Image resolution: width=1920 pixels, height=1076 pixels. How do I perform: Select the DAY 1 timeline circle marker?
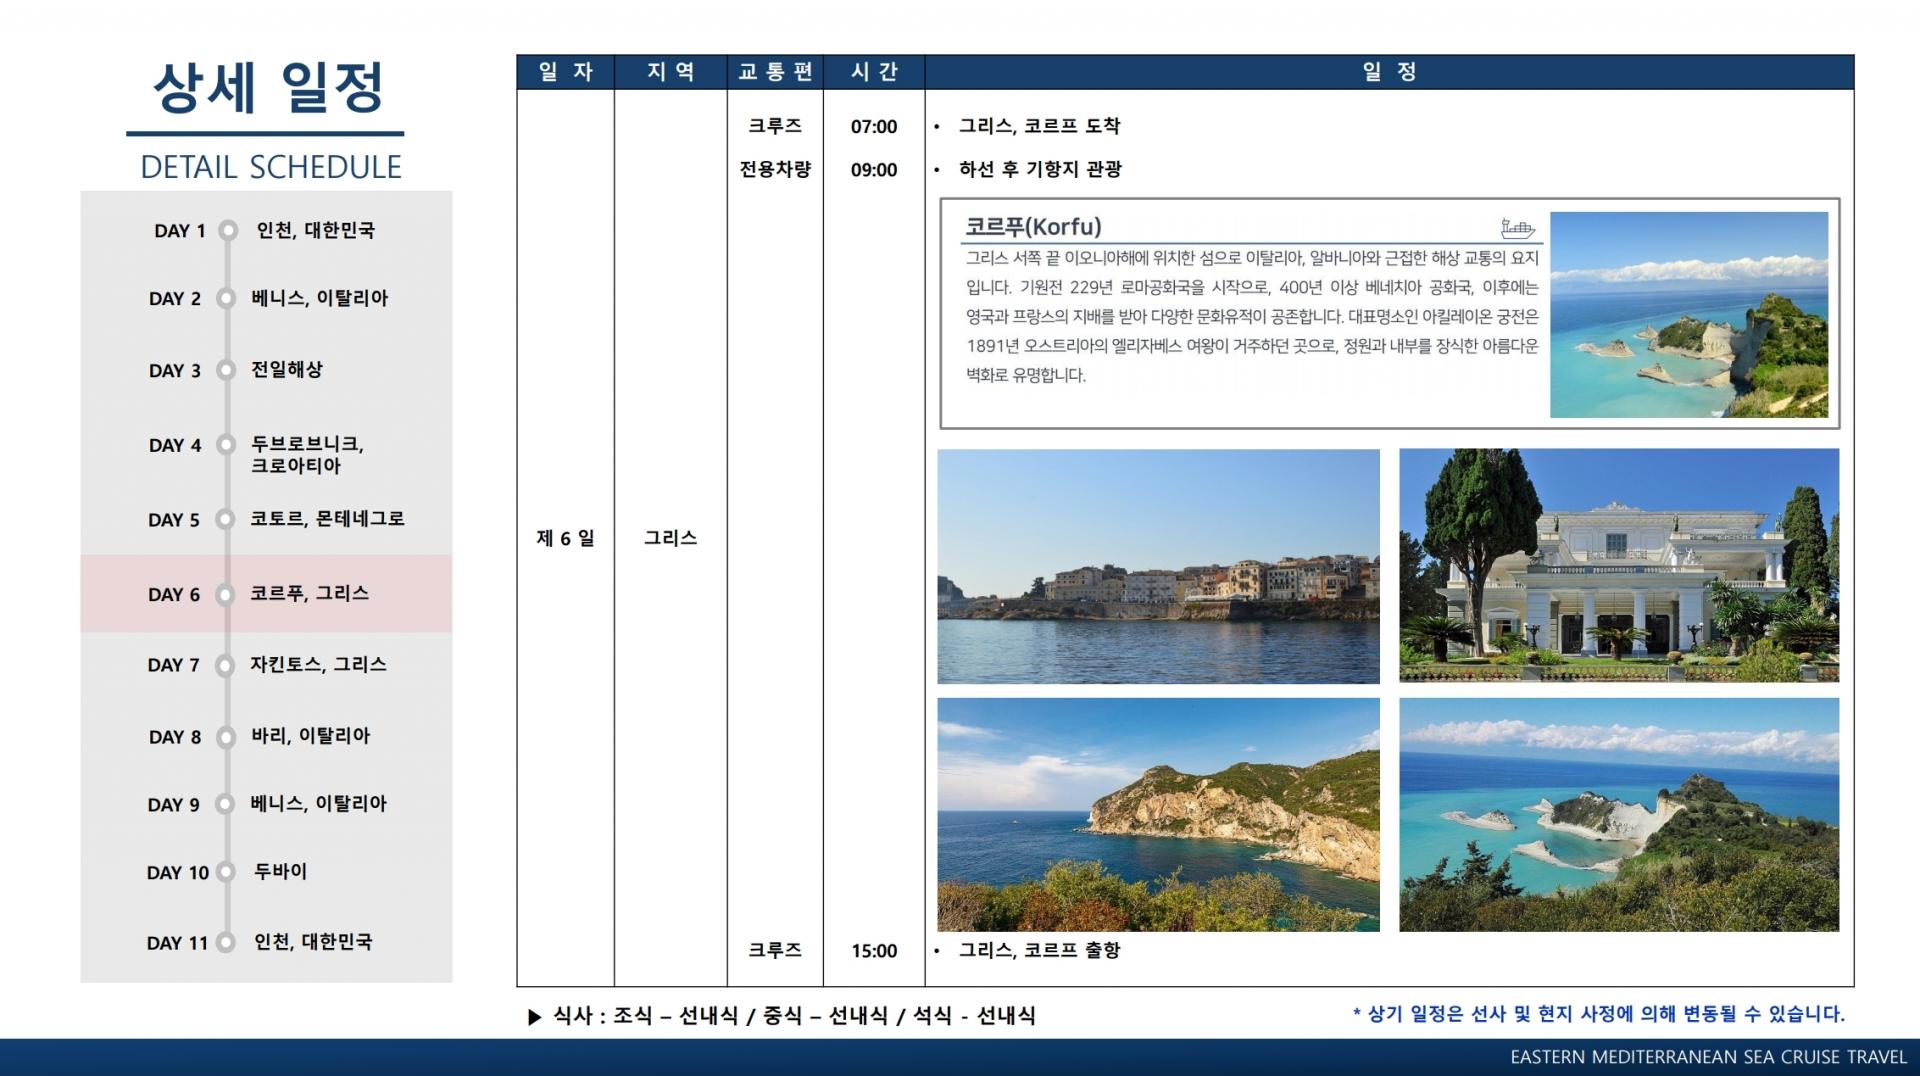[228, 230]
